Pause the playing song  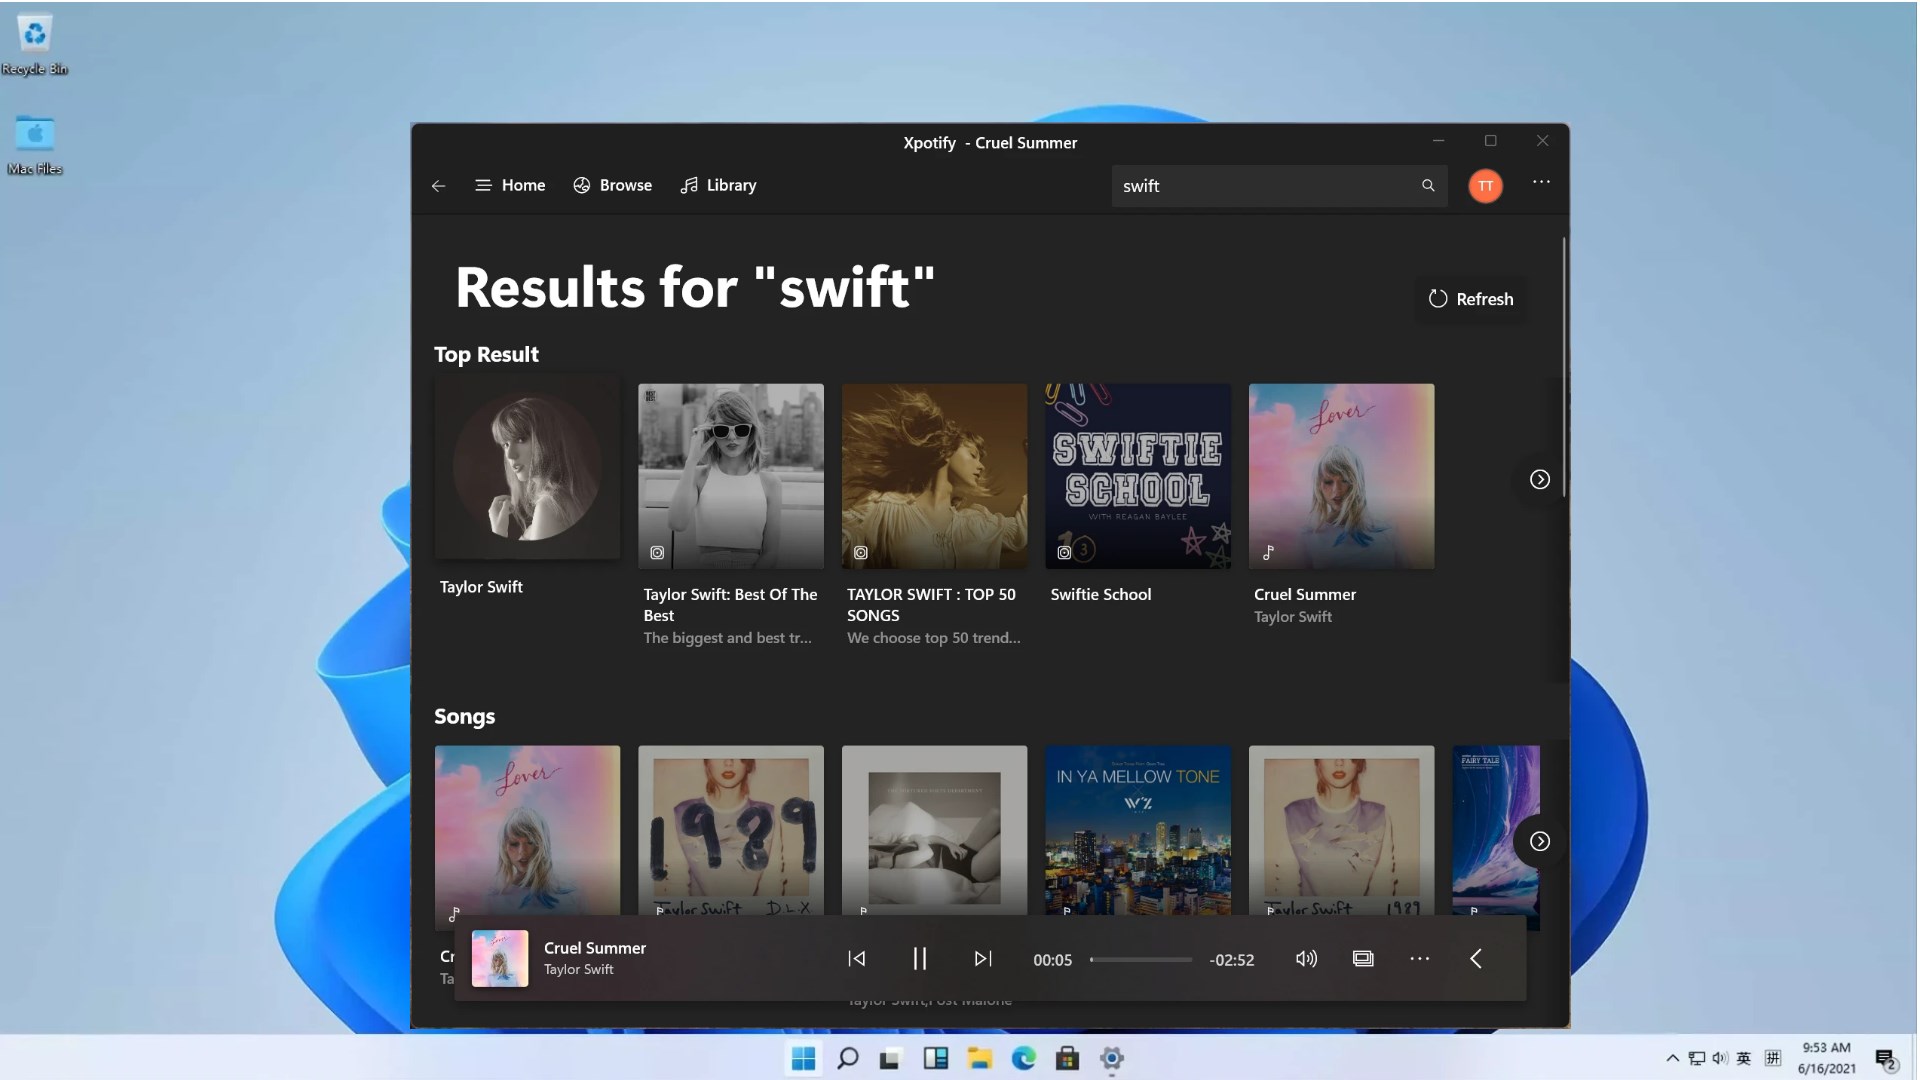[920, 959]
